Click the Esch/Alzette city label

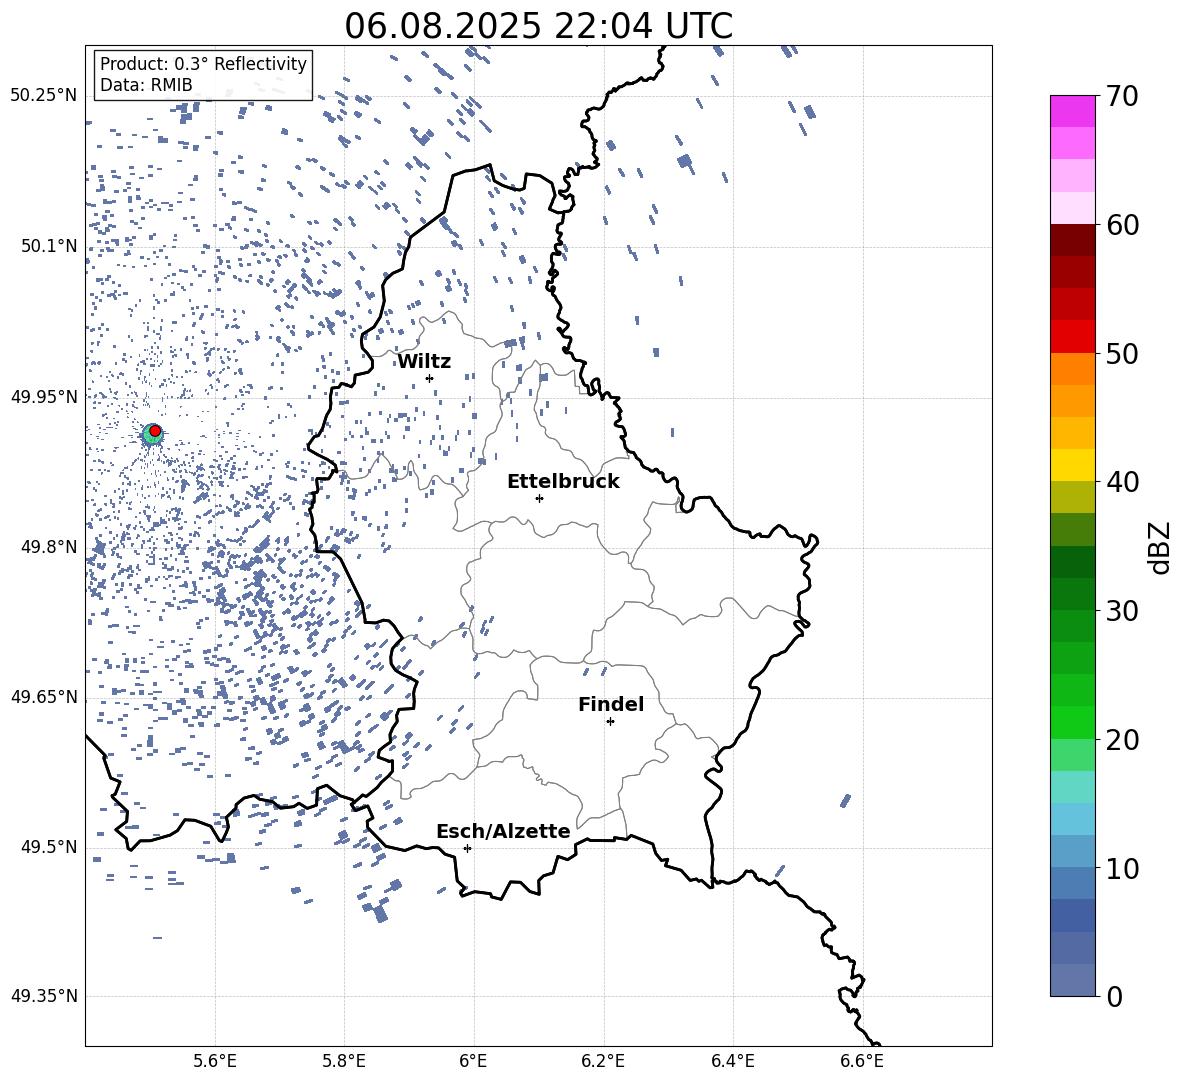tap(503, 831)
